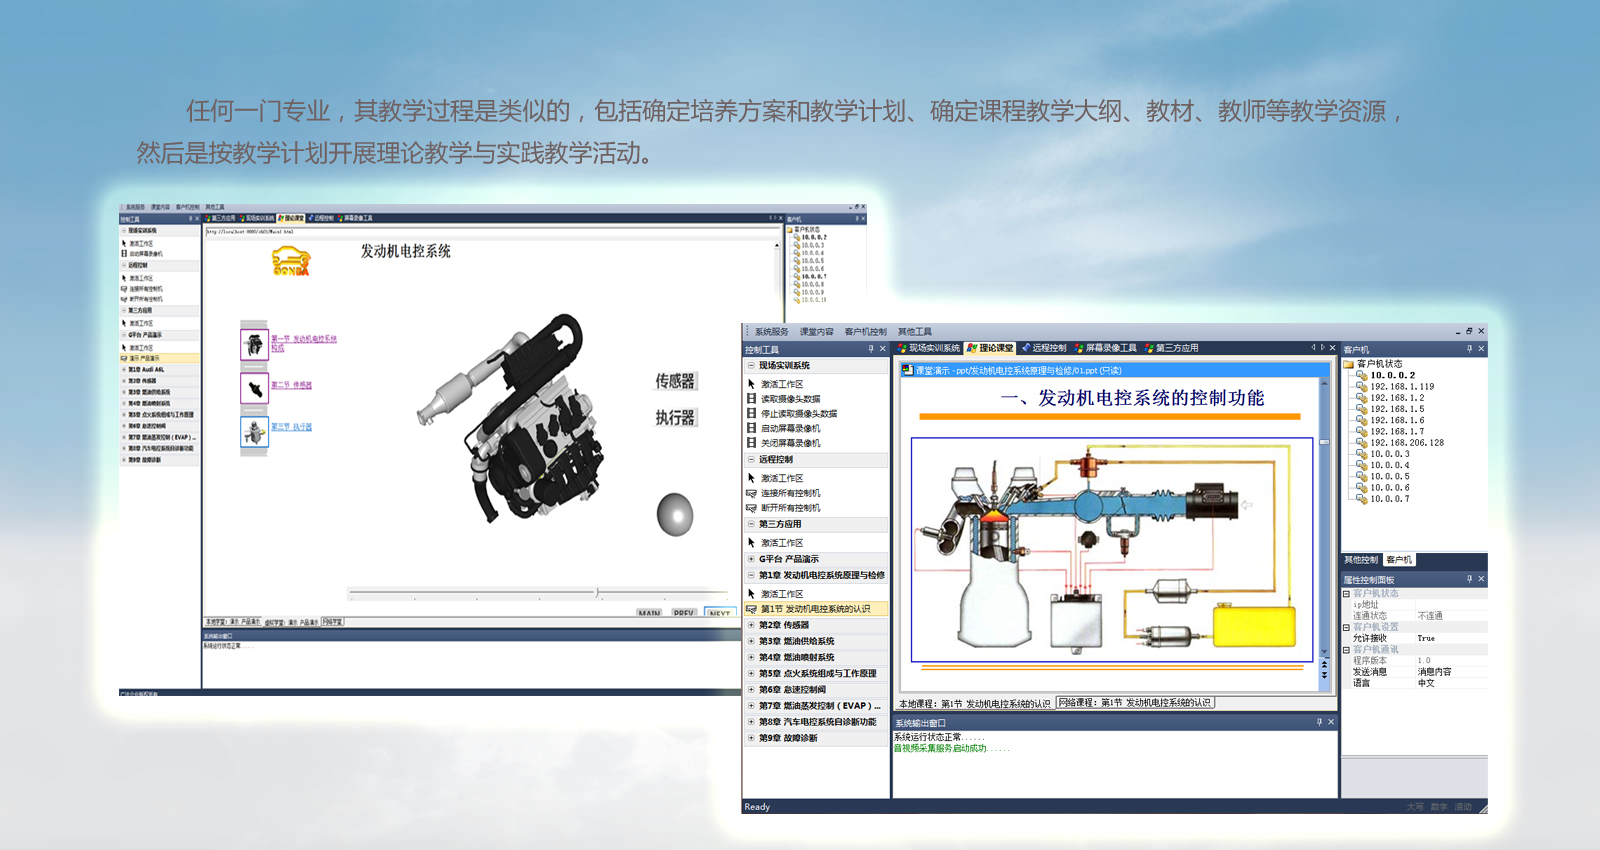
Task: Click the 192.168.1.119 client computer icon
Action: click(1362, 386)
